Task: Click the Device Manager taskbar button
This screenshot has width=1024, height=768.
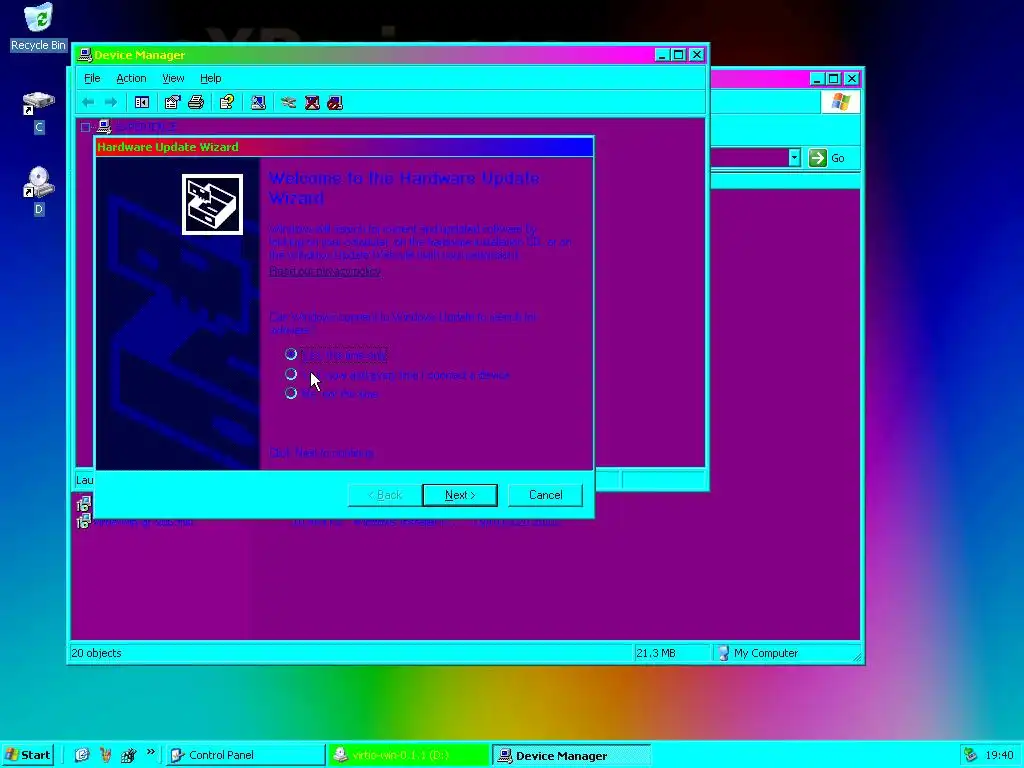Action: [571, 756]
